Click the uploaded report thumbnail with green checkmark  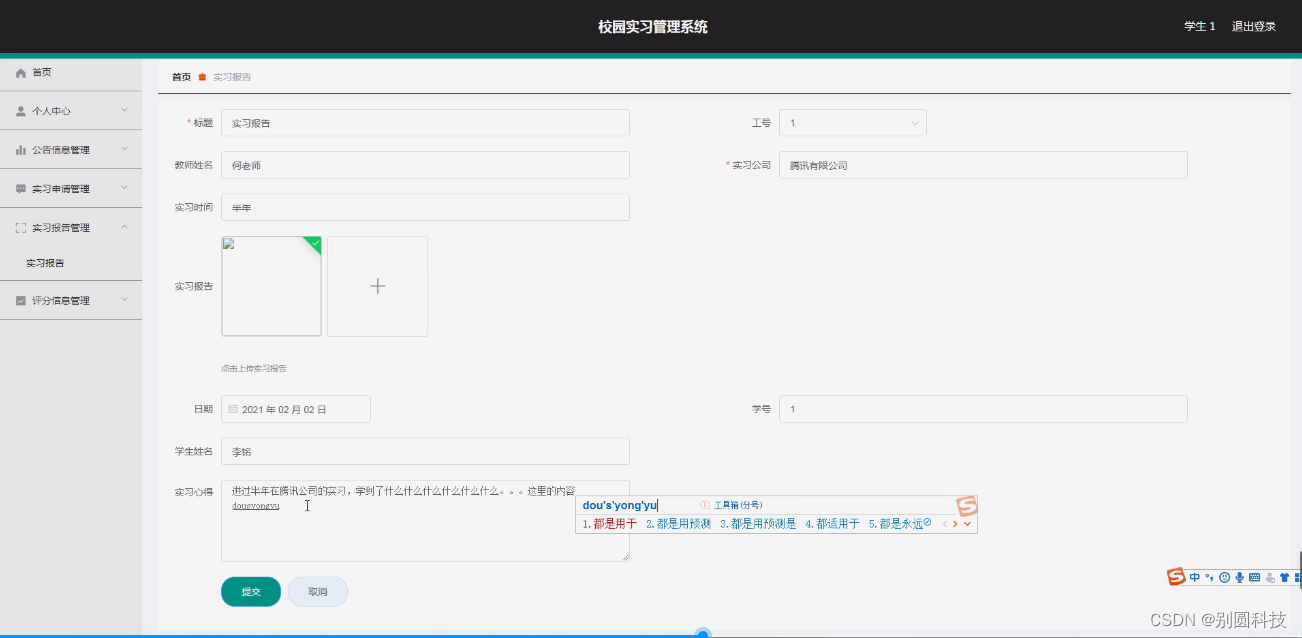pyautogui.click(x=271, y=285)
